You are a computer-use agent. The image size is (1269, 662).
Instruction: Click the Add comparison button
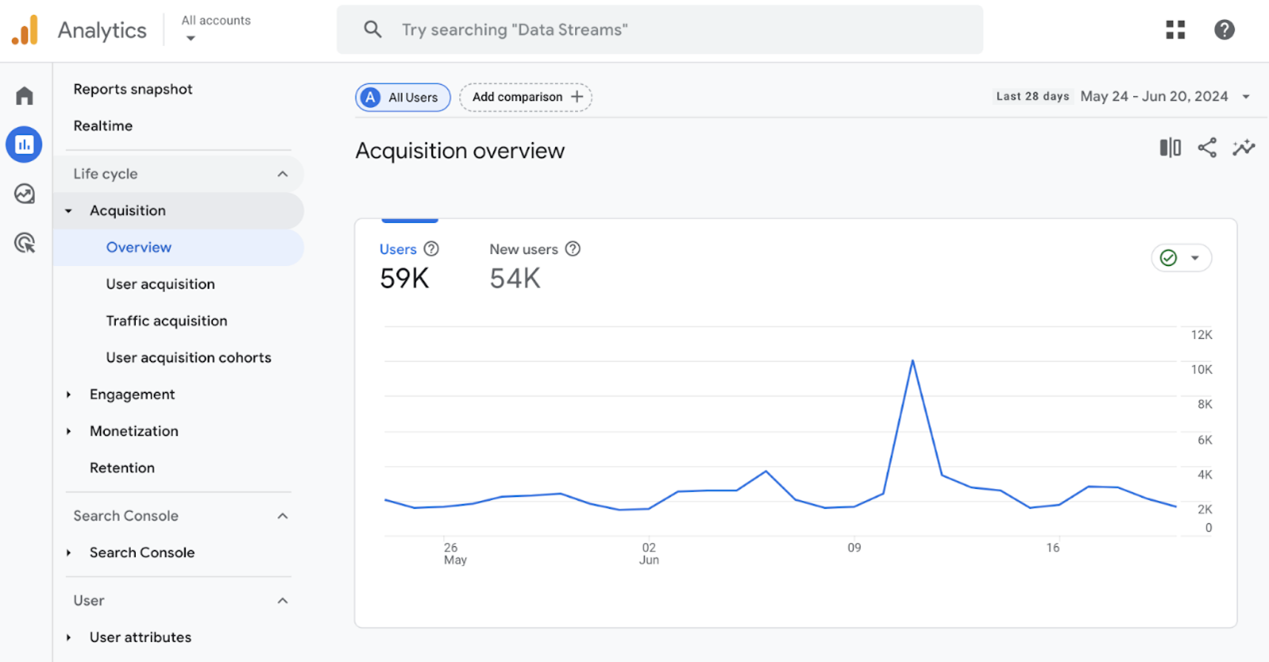(x=526, y=97)
